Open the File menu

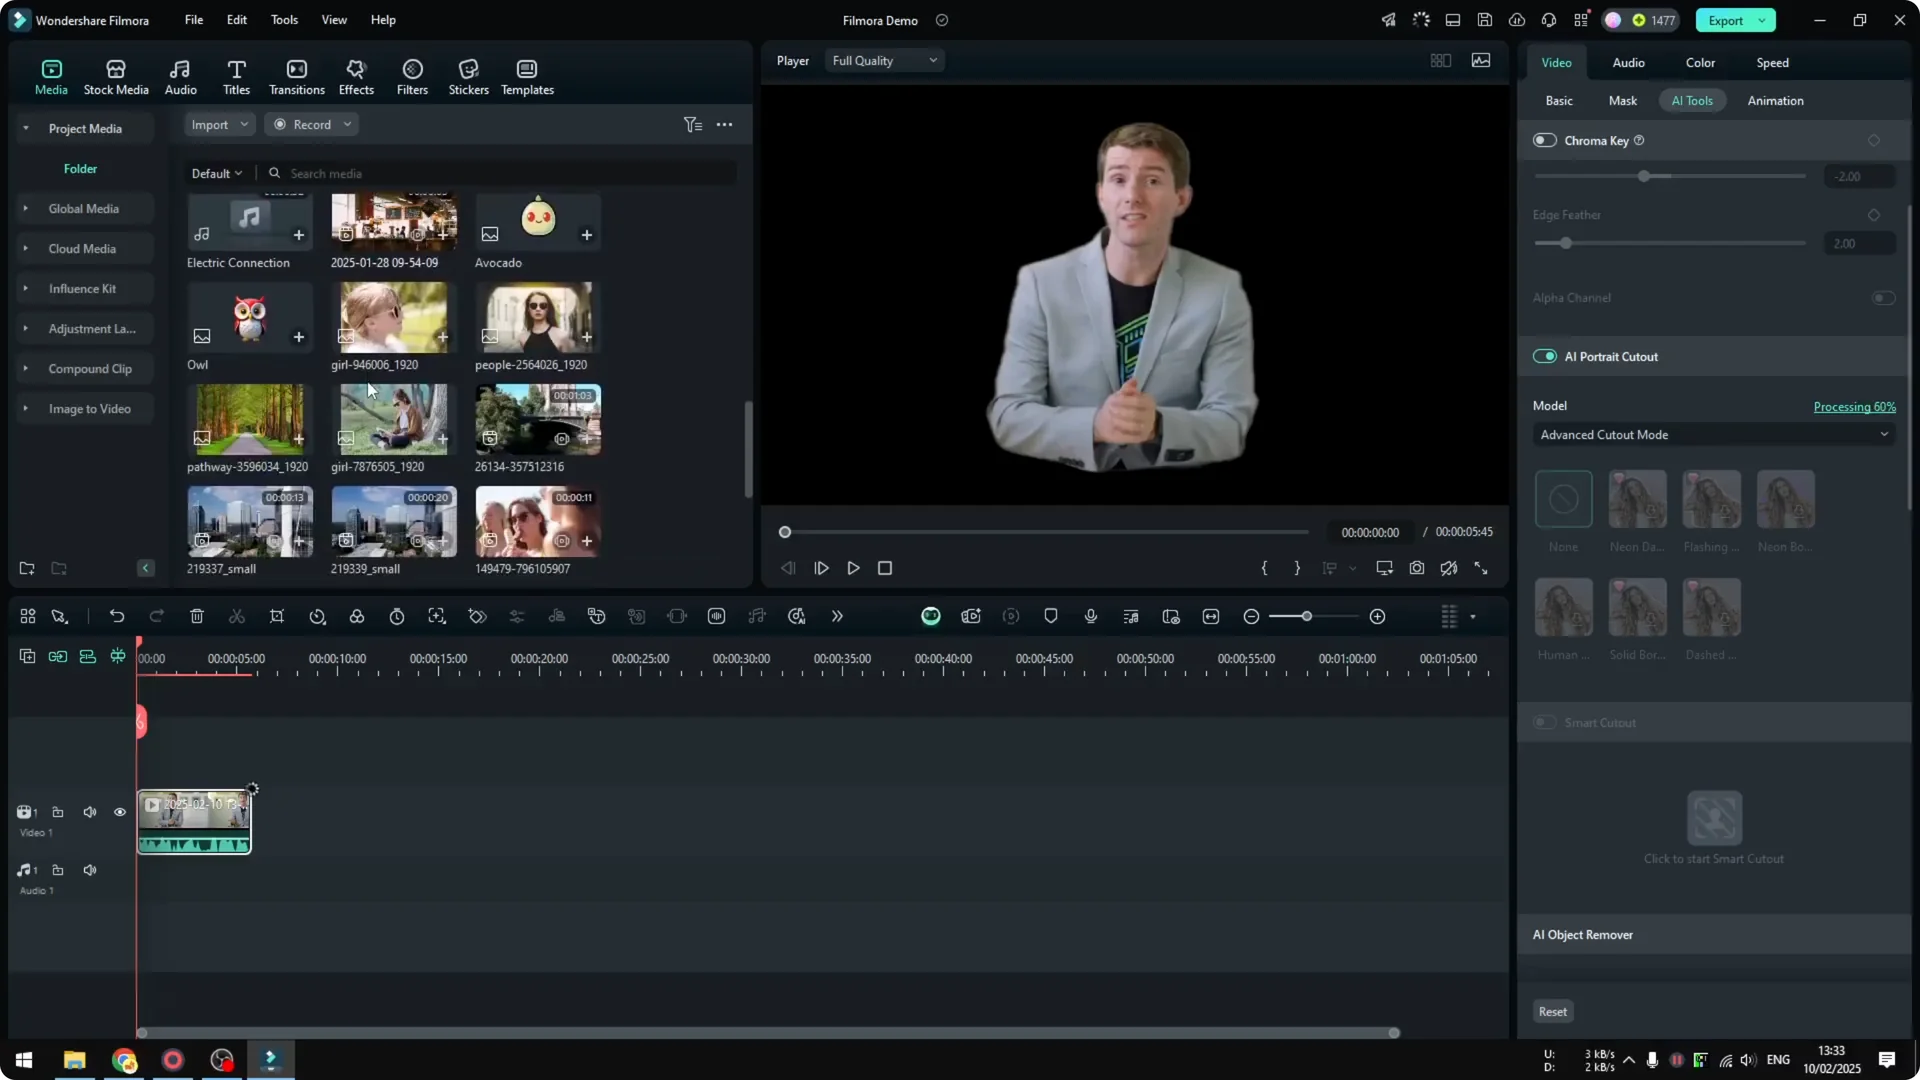193,20
